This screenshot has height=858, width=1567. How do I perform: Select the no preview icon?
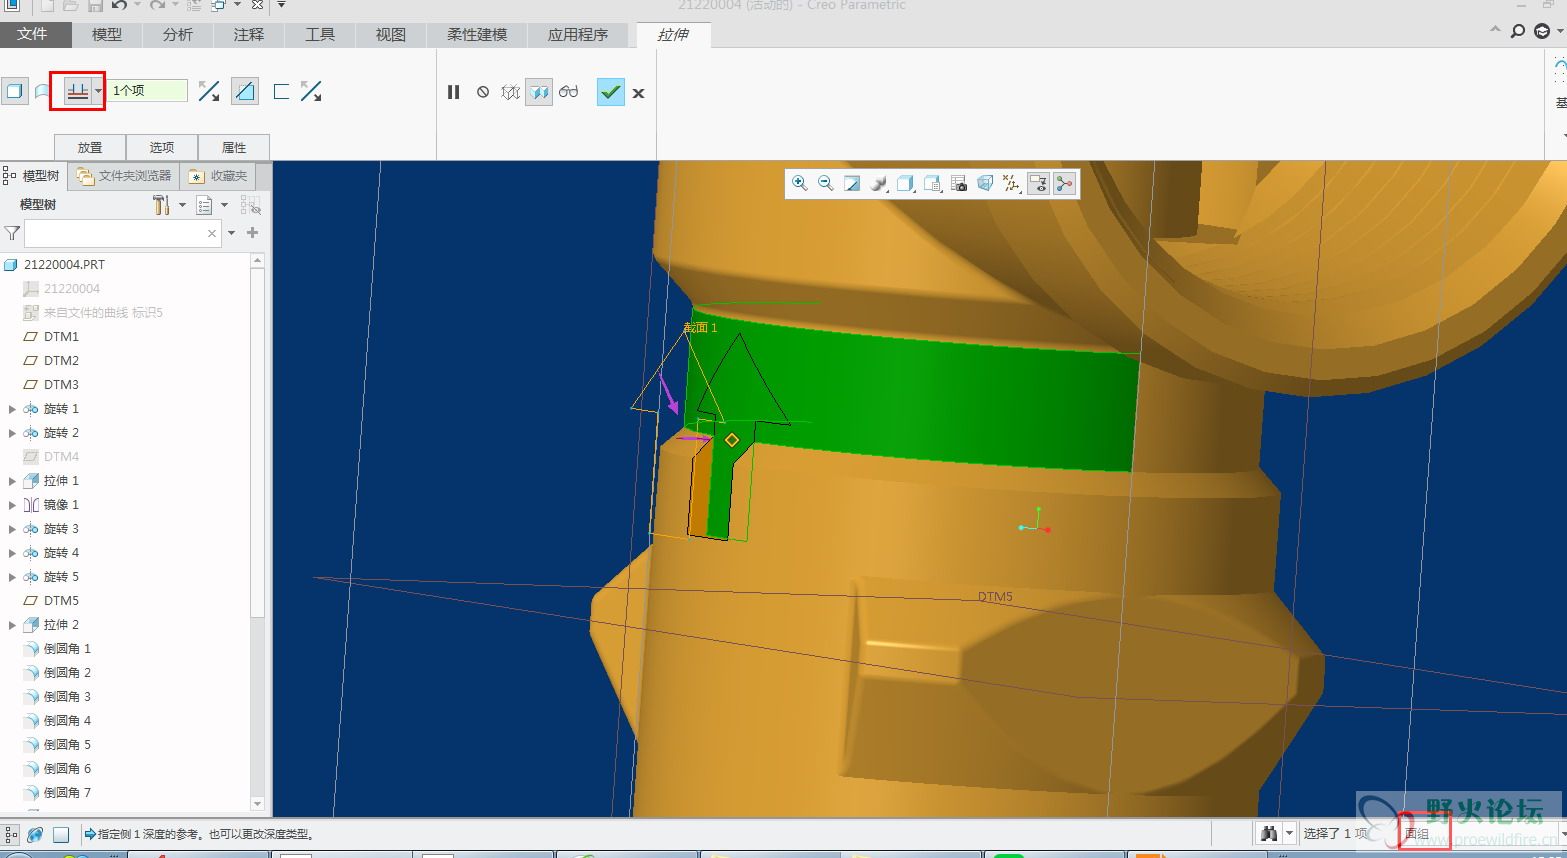tap(483, 92)
